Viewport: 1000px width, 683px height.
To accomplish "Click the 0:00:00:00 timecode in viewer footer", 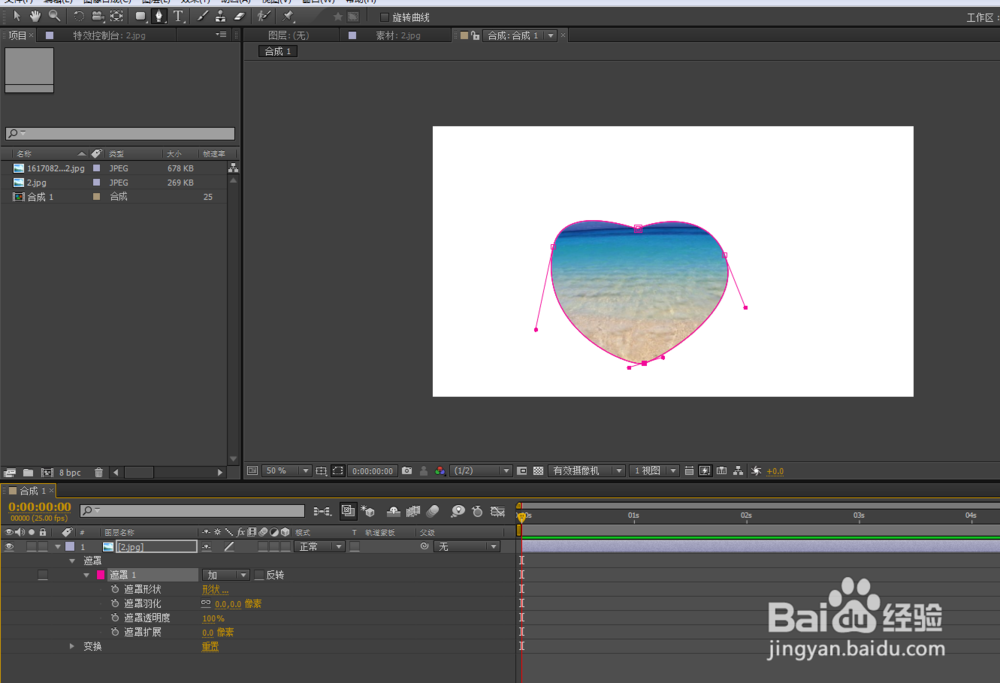I will pos(372,471).
